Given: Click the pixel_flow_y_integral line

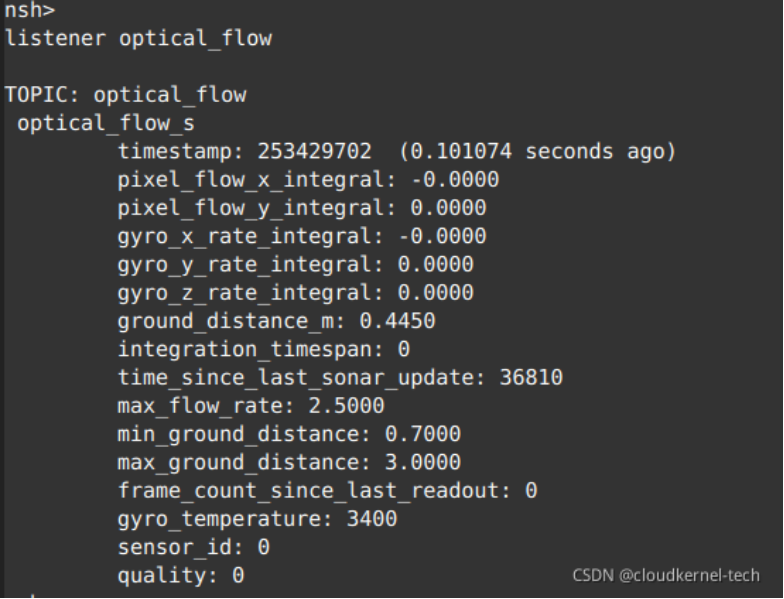Looking at the screenshot, I should point(302,208).
